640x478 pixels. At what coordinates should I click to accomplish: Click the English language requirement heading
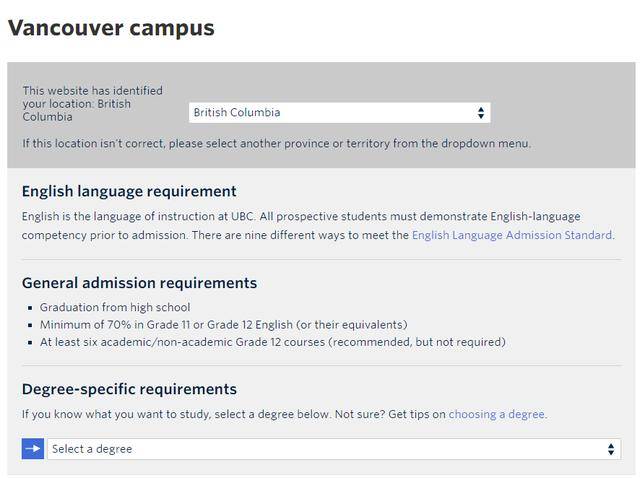click(129, 191)
